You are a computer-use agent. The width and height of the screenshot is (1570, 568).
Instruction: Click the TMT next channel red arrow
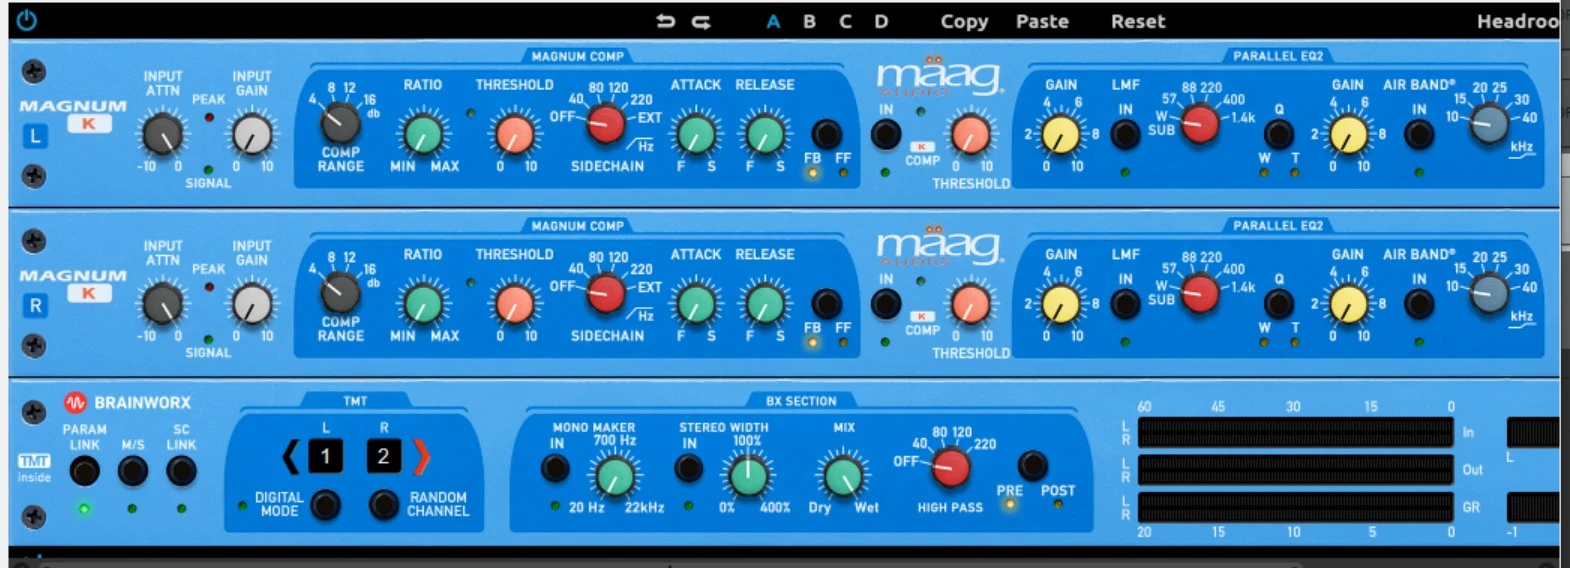(x=421, y=457)
